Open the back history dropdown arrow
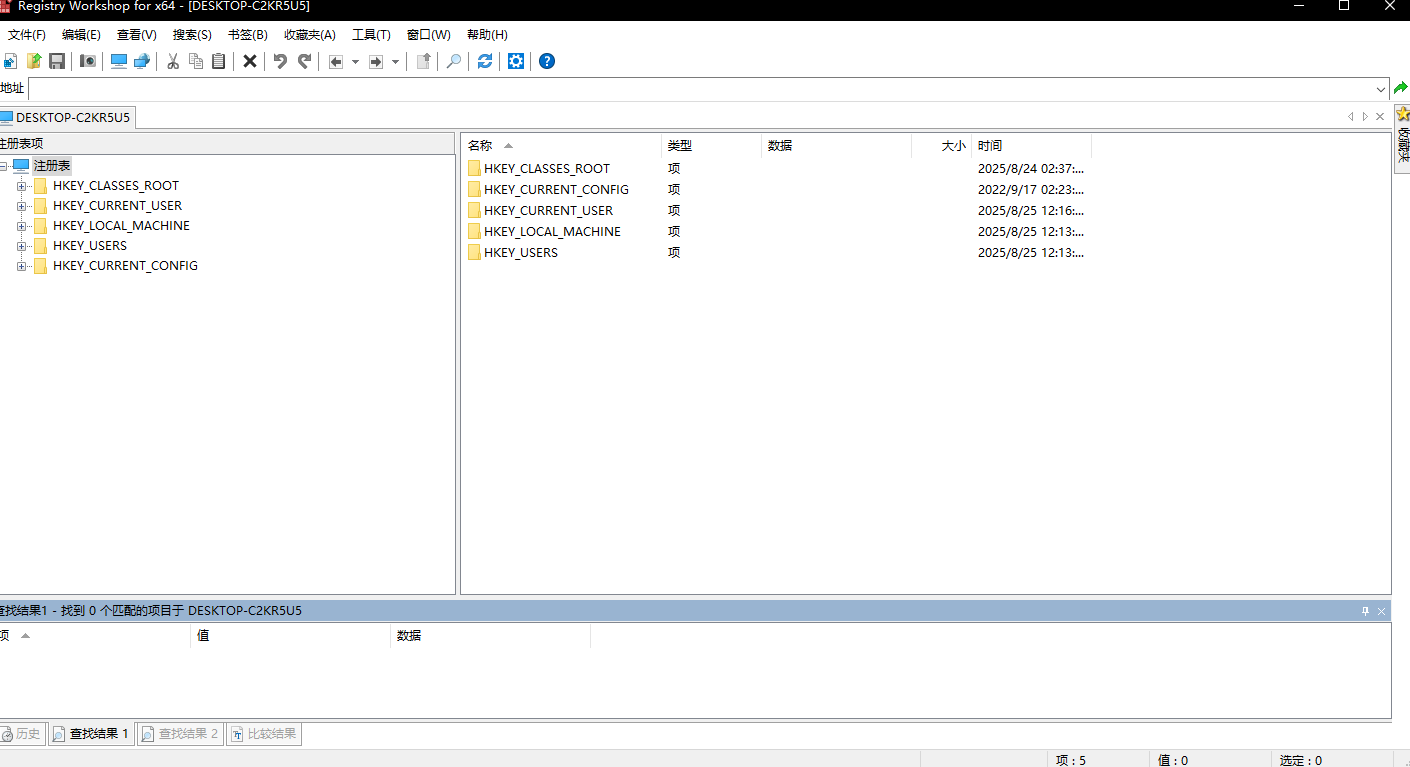 coord(355,61)
